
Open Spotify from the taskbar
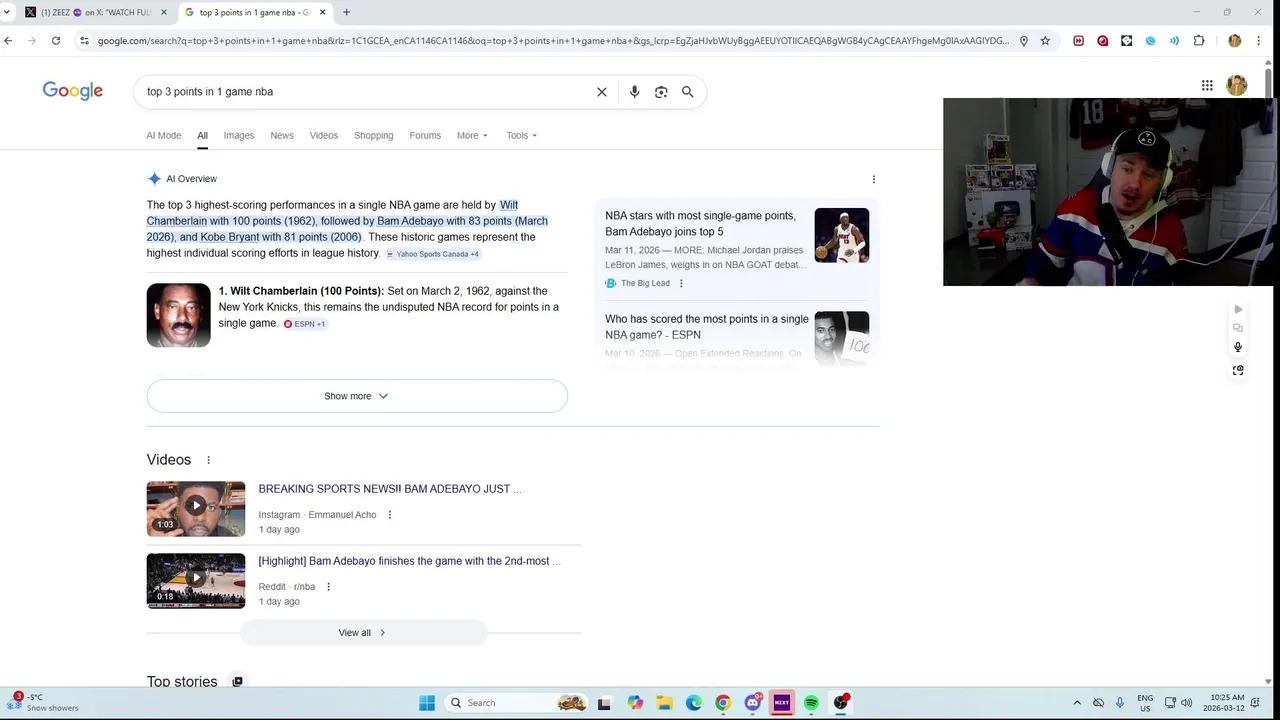[x=811, y=703]
